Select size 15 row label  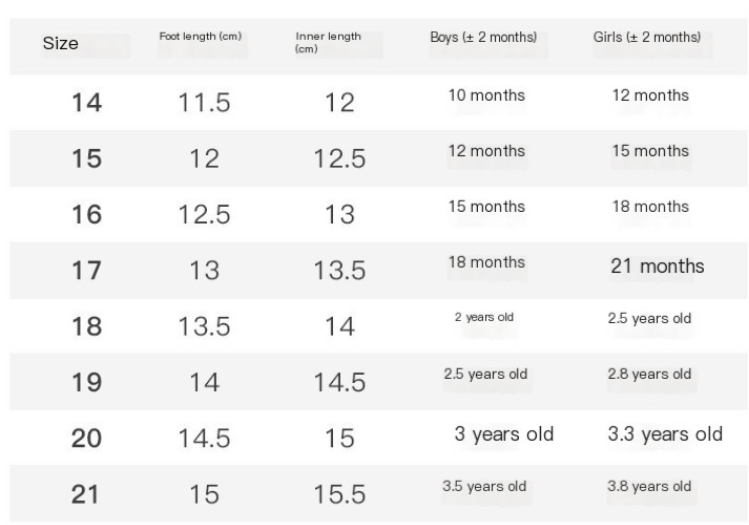click(x=88, y=158)
